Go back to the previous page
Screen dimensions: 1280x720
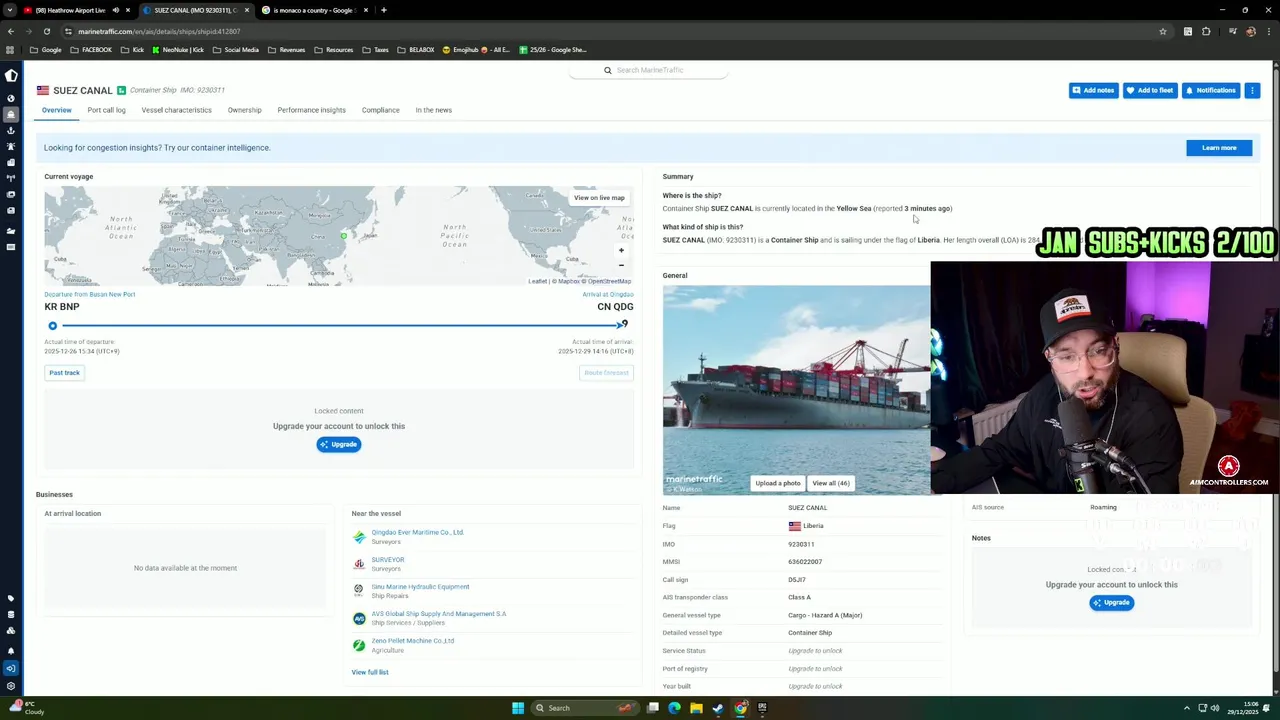point(10,31)
